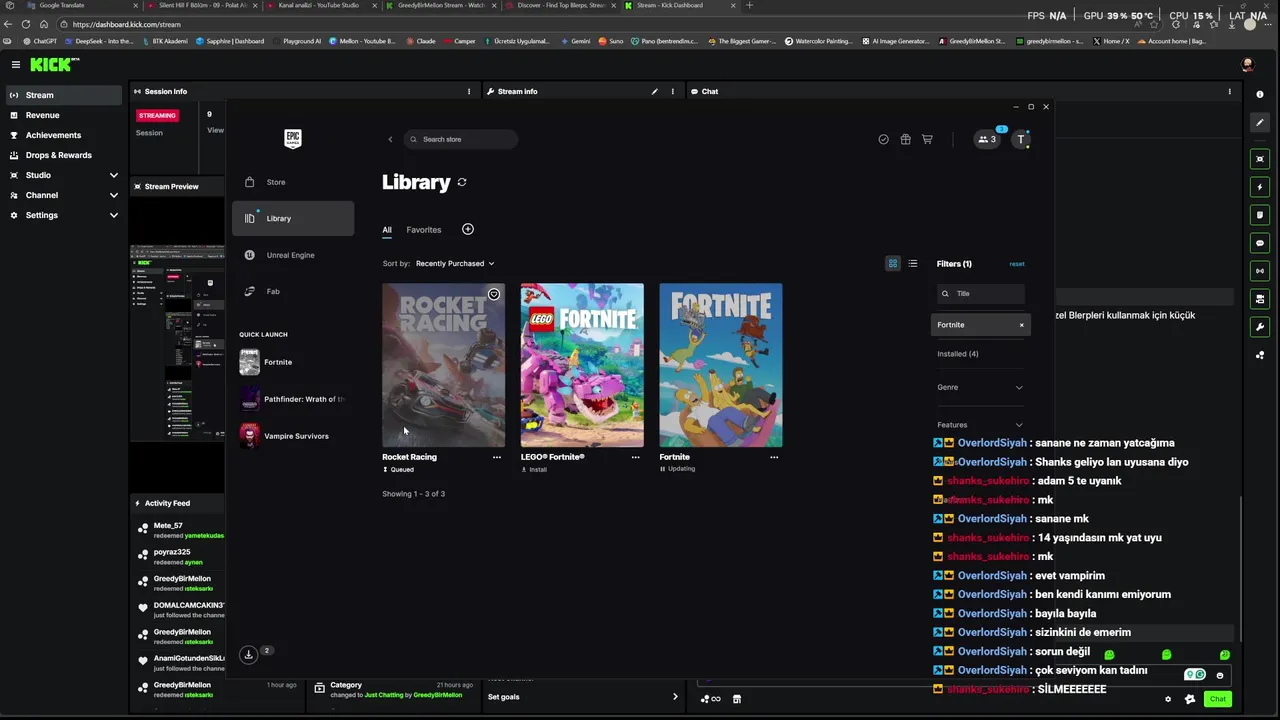This screenshot has width=1280, height=720.
Task: Open the LEGO Fortnite cover art
Action: [582, 365]
